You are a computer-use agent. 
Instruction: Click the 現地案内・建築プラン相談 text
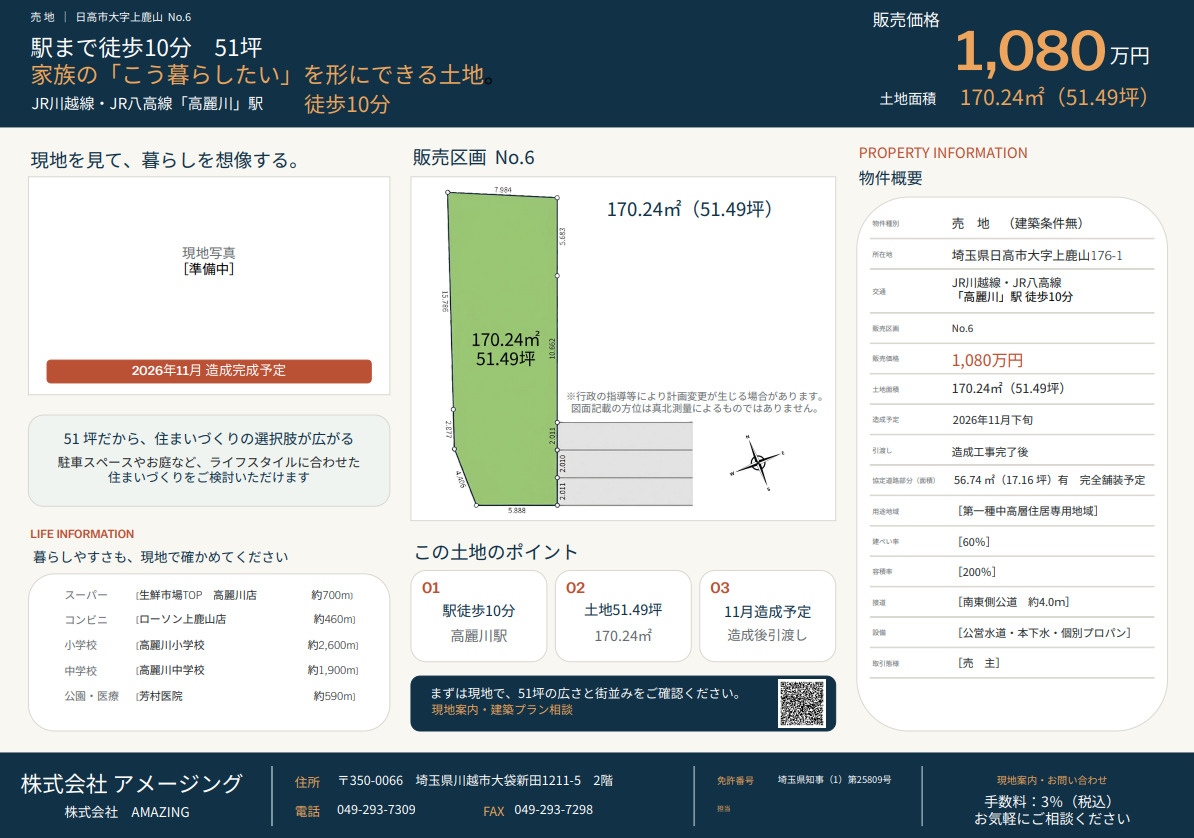click(502, 710)
